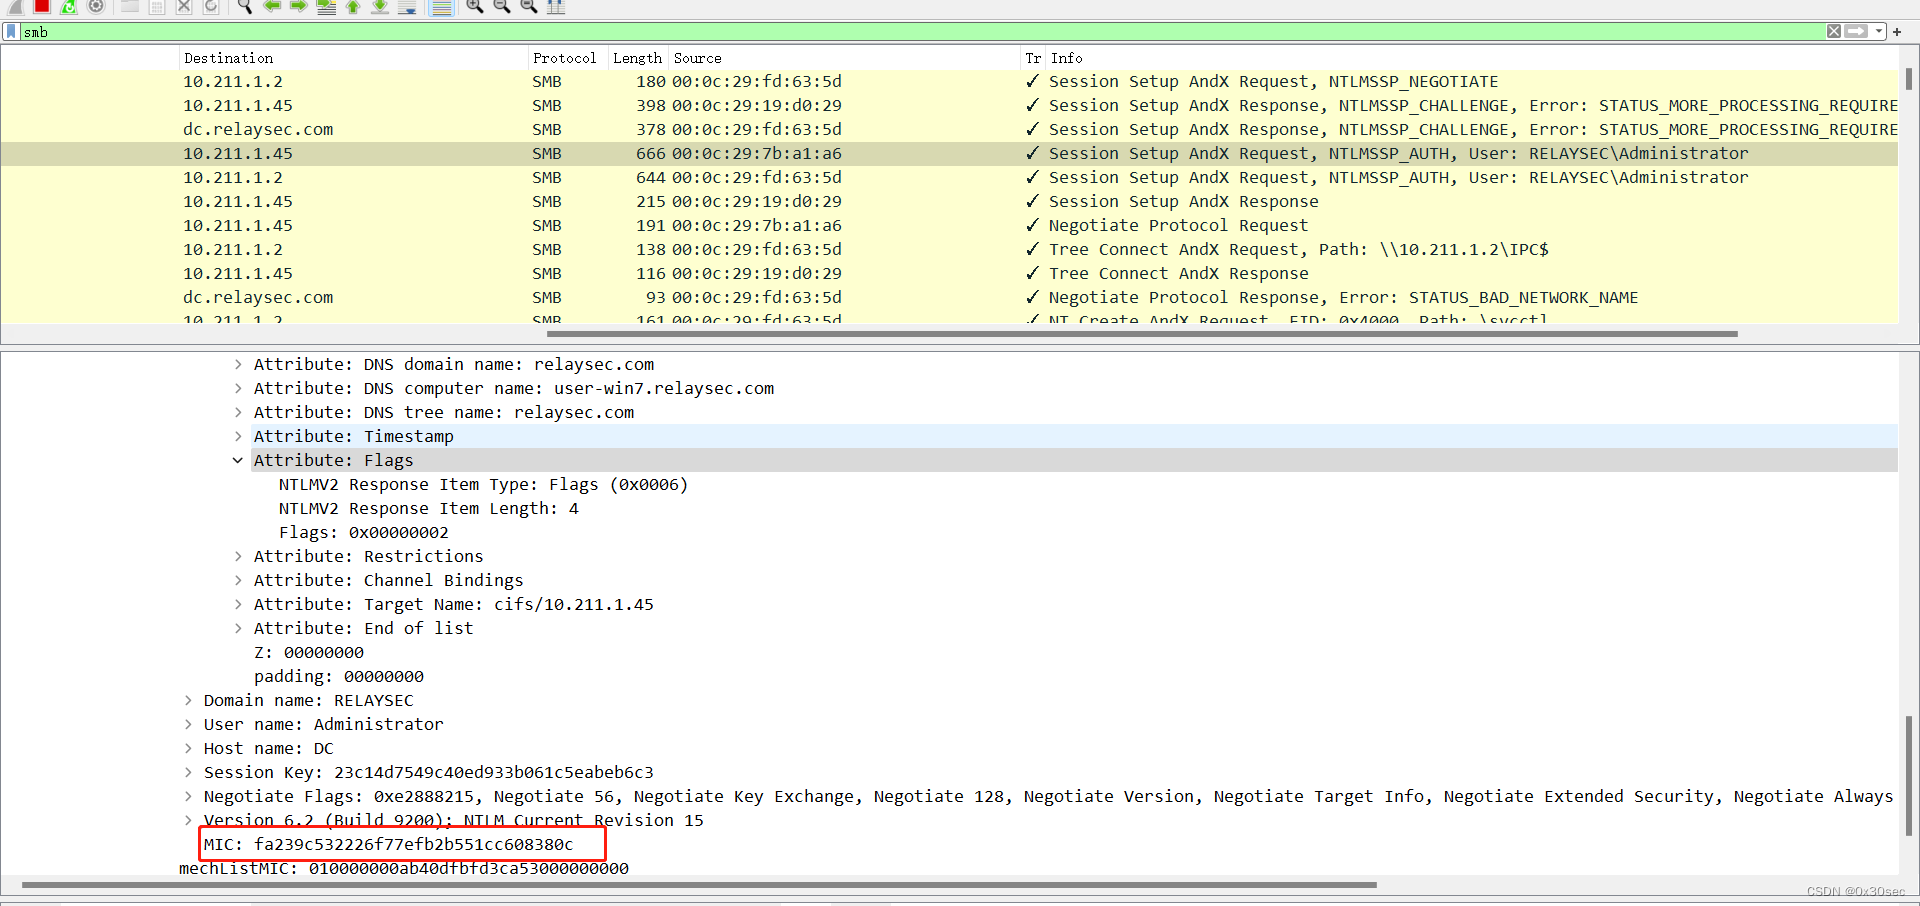1920x906 pixels.
Task: Expand the Restrictions attribute
Action: [238, 557]
